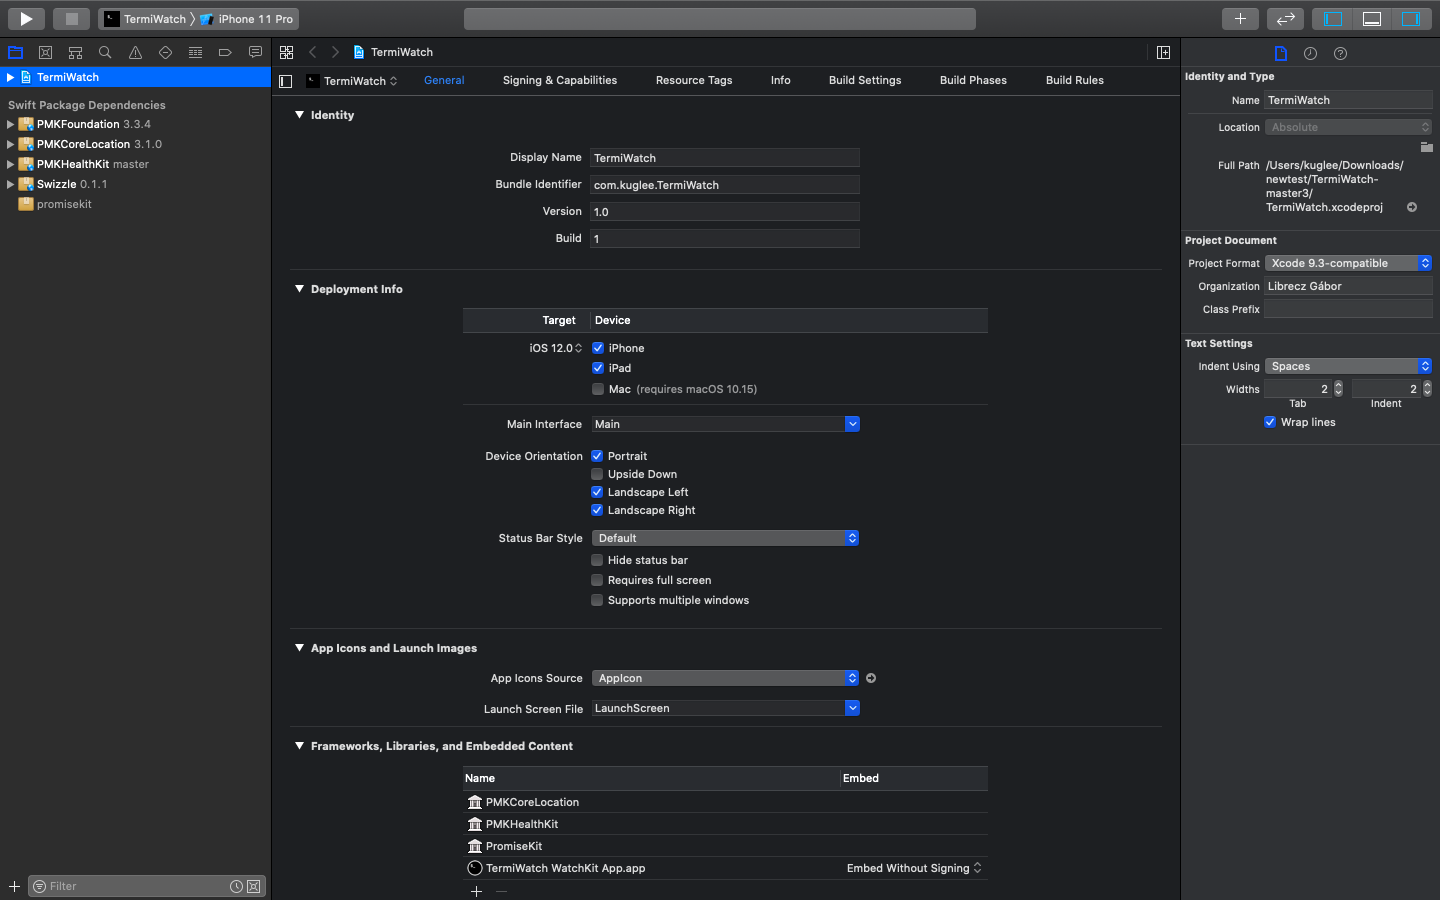
Task: Go back in editor history
Action: (x=312, y=52)
